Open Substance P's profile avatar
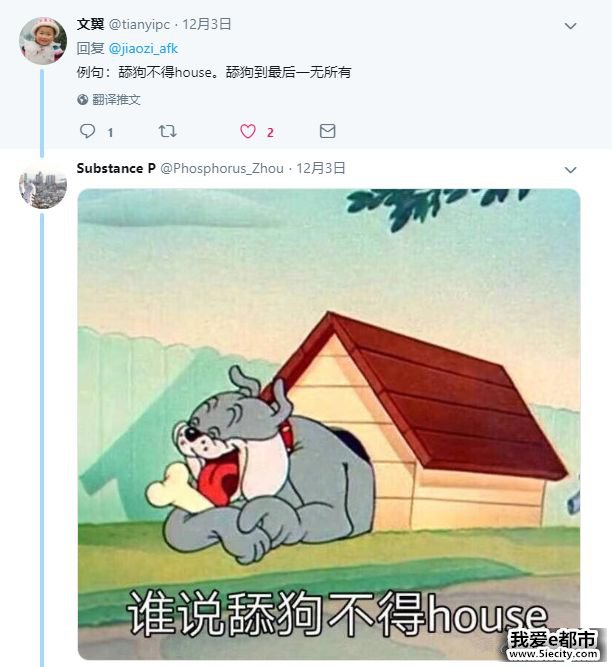612x667 pixels. (43, 185)
